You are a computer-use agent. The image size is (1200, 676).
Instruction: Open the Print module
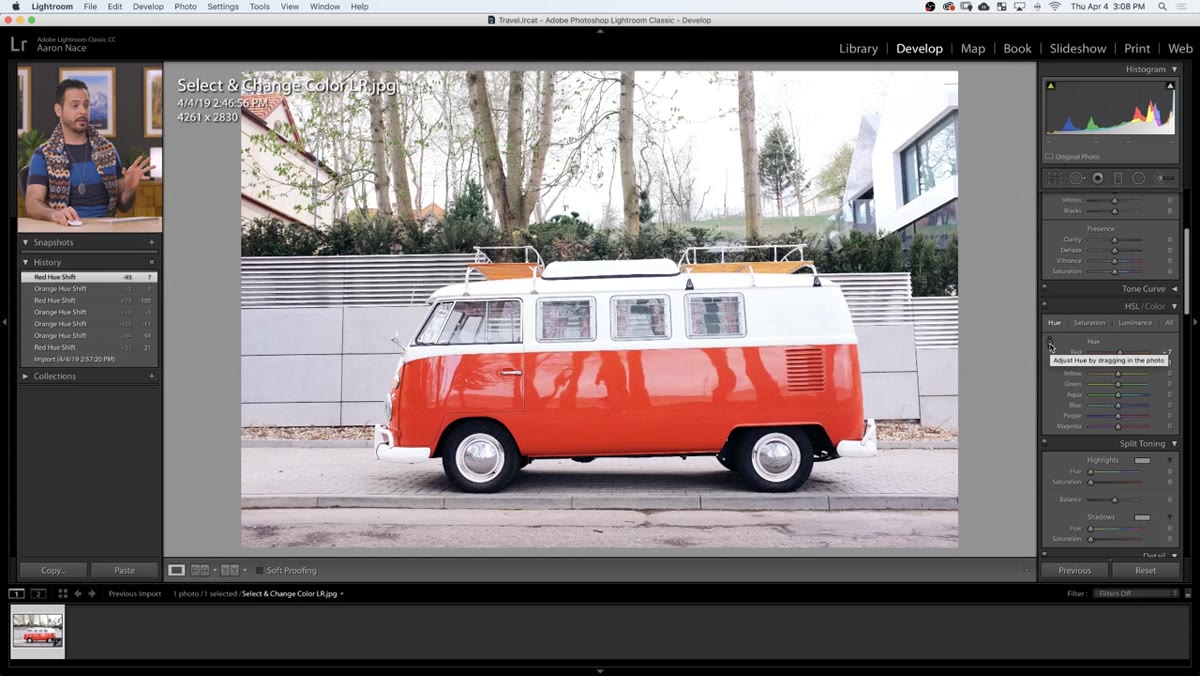tap(1137, 48)
